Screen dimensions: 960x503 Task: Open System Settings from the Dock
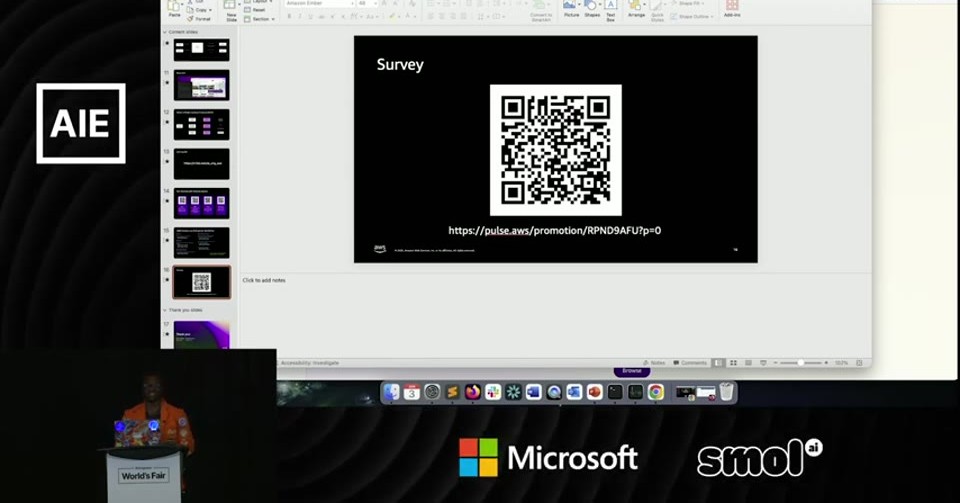(432, 392)
